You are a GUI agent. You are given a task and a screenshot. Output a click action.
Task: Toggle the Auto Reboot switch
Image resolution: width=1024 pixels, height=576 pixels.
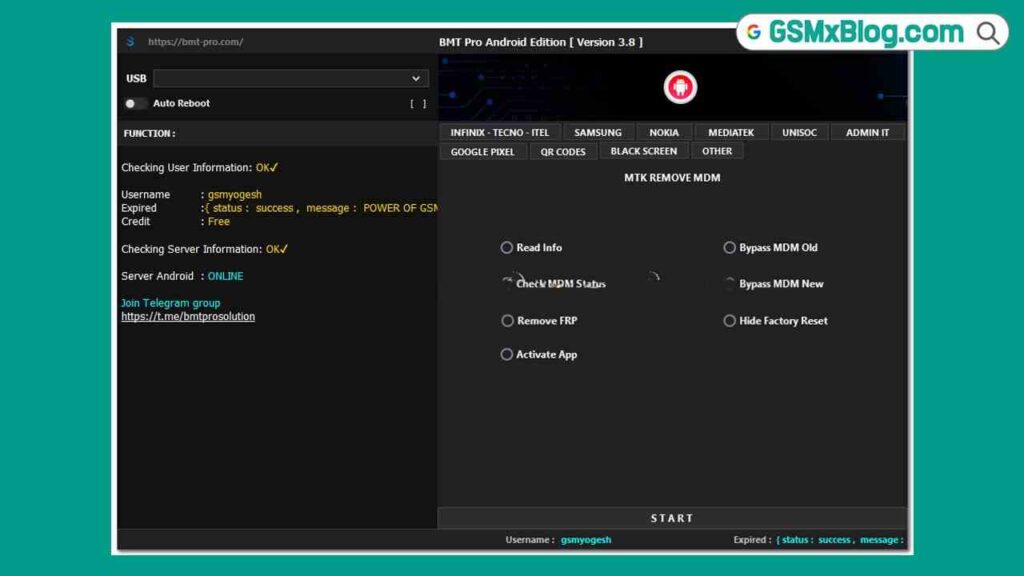point(134,103)
